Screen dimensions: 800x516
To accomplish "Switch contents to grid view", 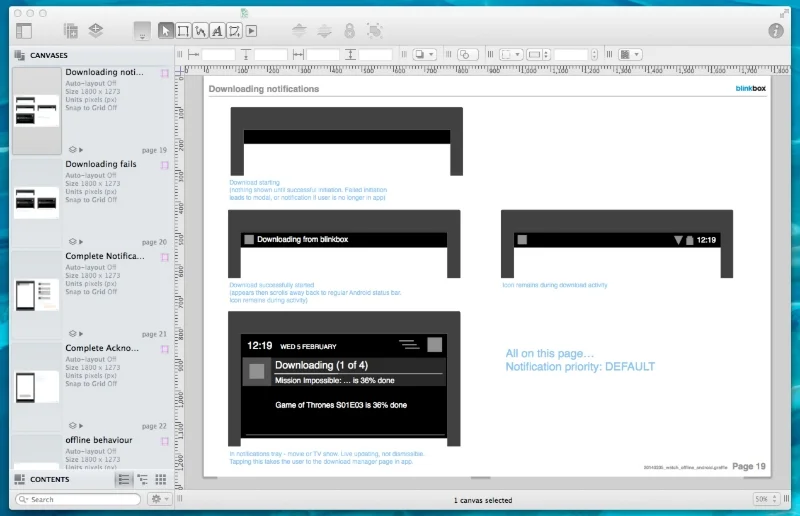I will [x=161, y=479].
